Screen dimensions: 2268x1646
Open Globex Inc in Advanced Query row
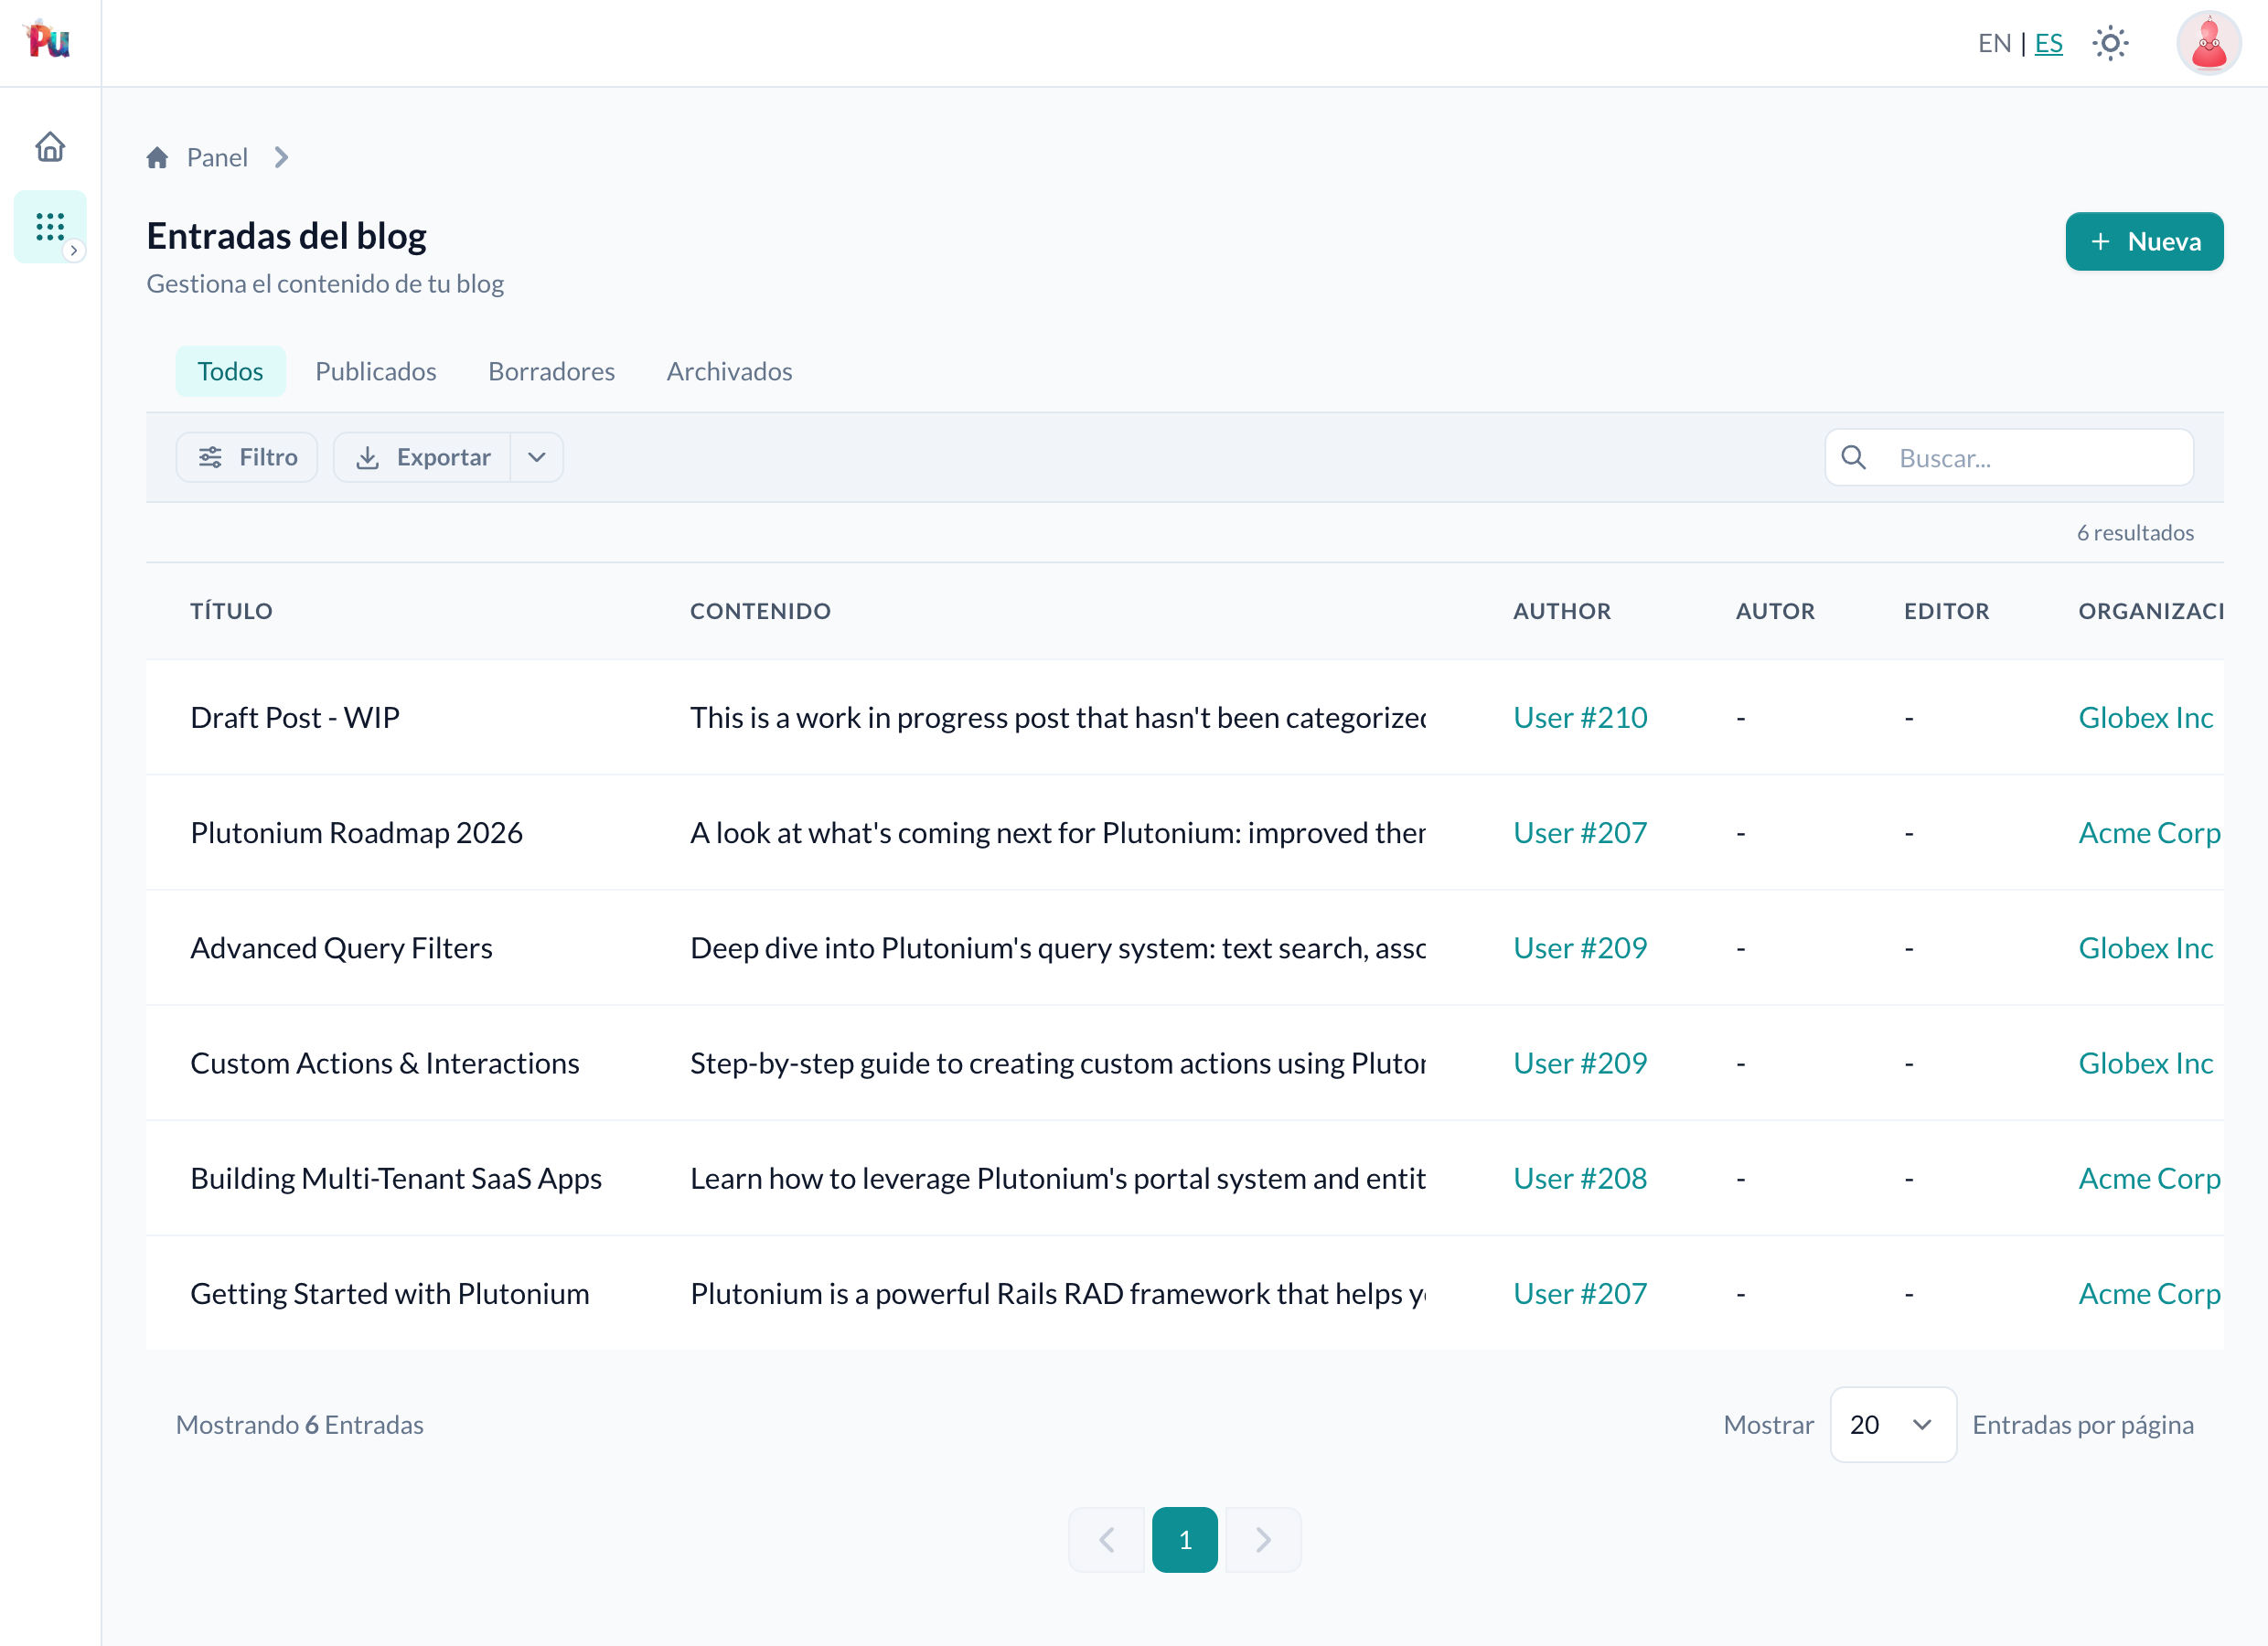(2146, 948)
